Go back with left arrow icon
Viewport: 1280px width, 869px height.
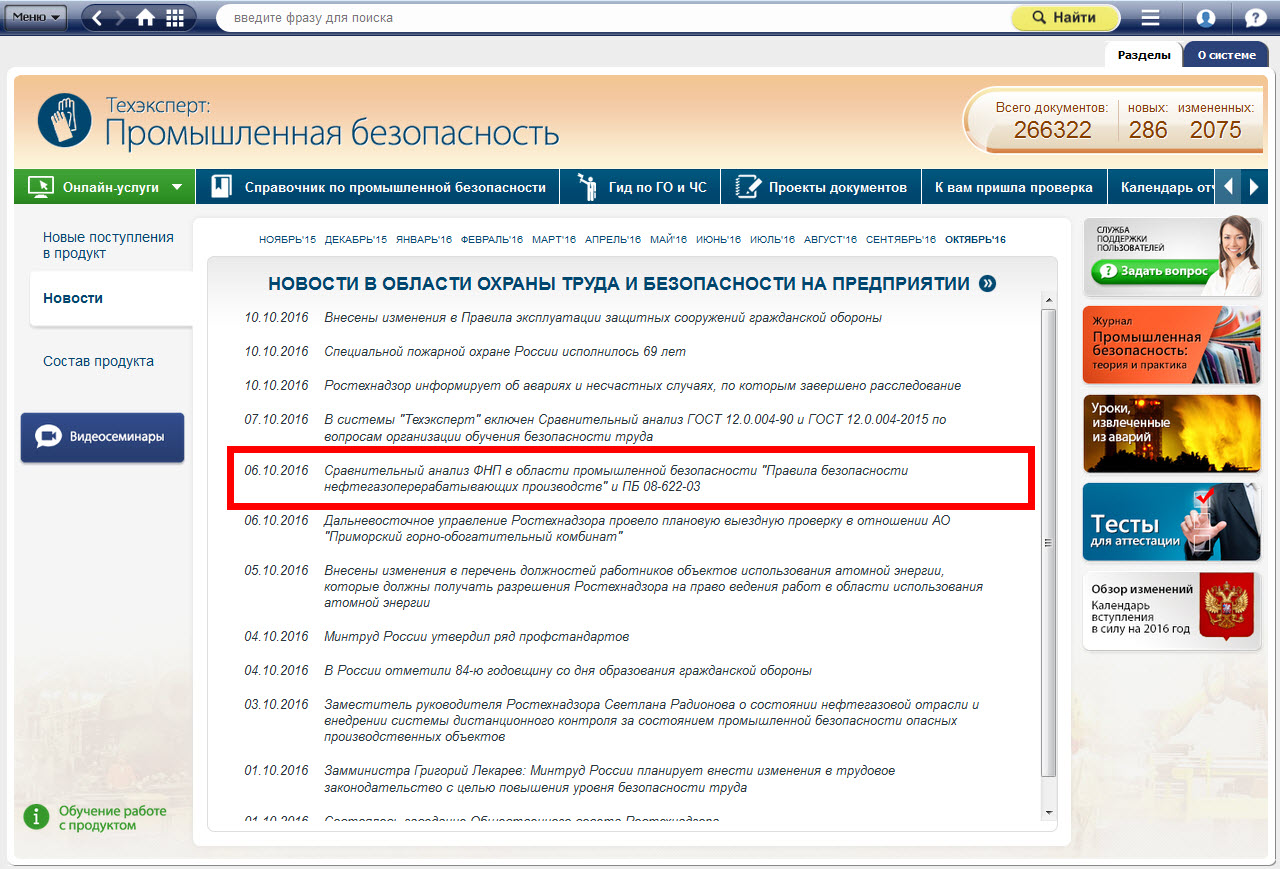98,18
